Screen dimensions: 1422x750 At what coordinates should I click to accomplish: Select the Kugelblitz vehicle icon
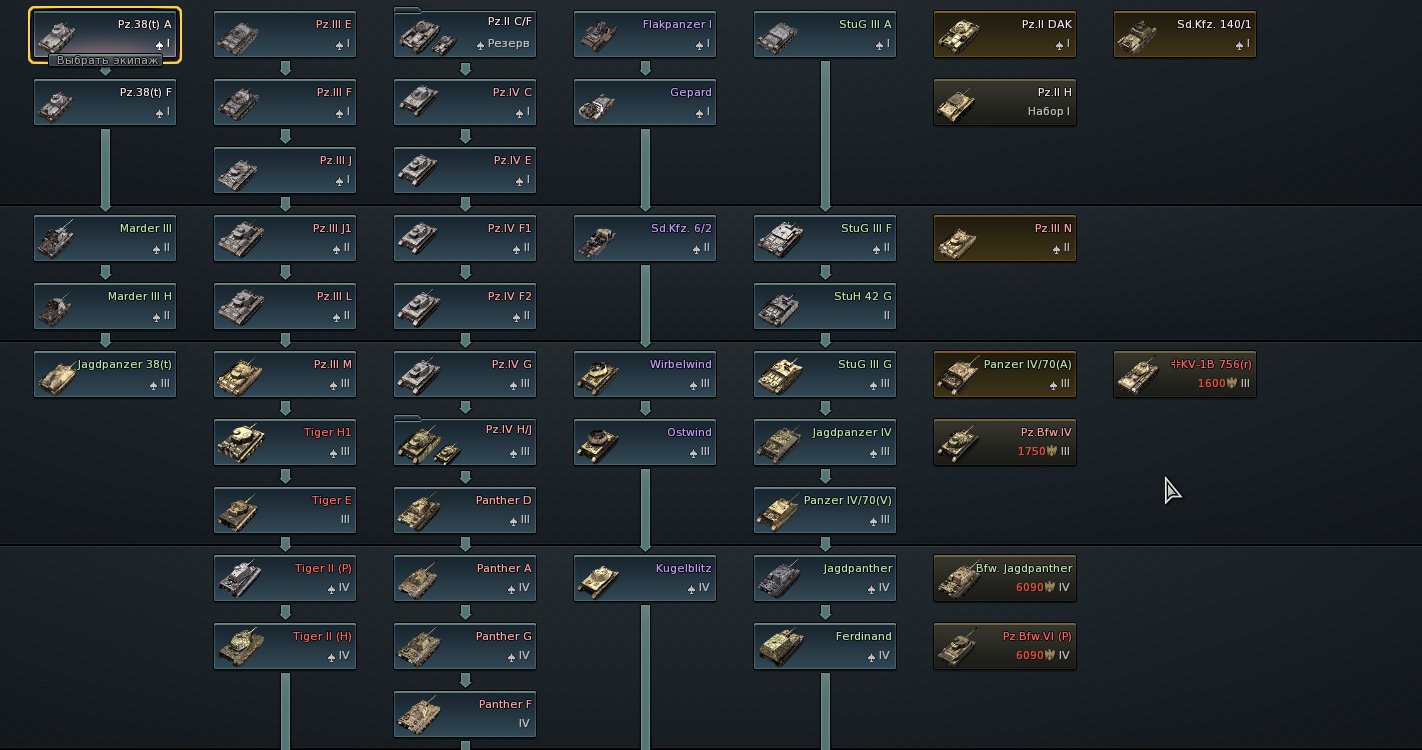pyautogui.click(x=600, y=578)
